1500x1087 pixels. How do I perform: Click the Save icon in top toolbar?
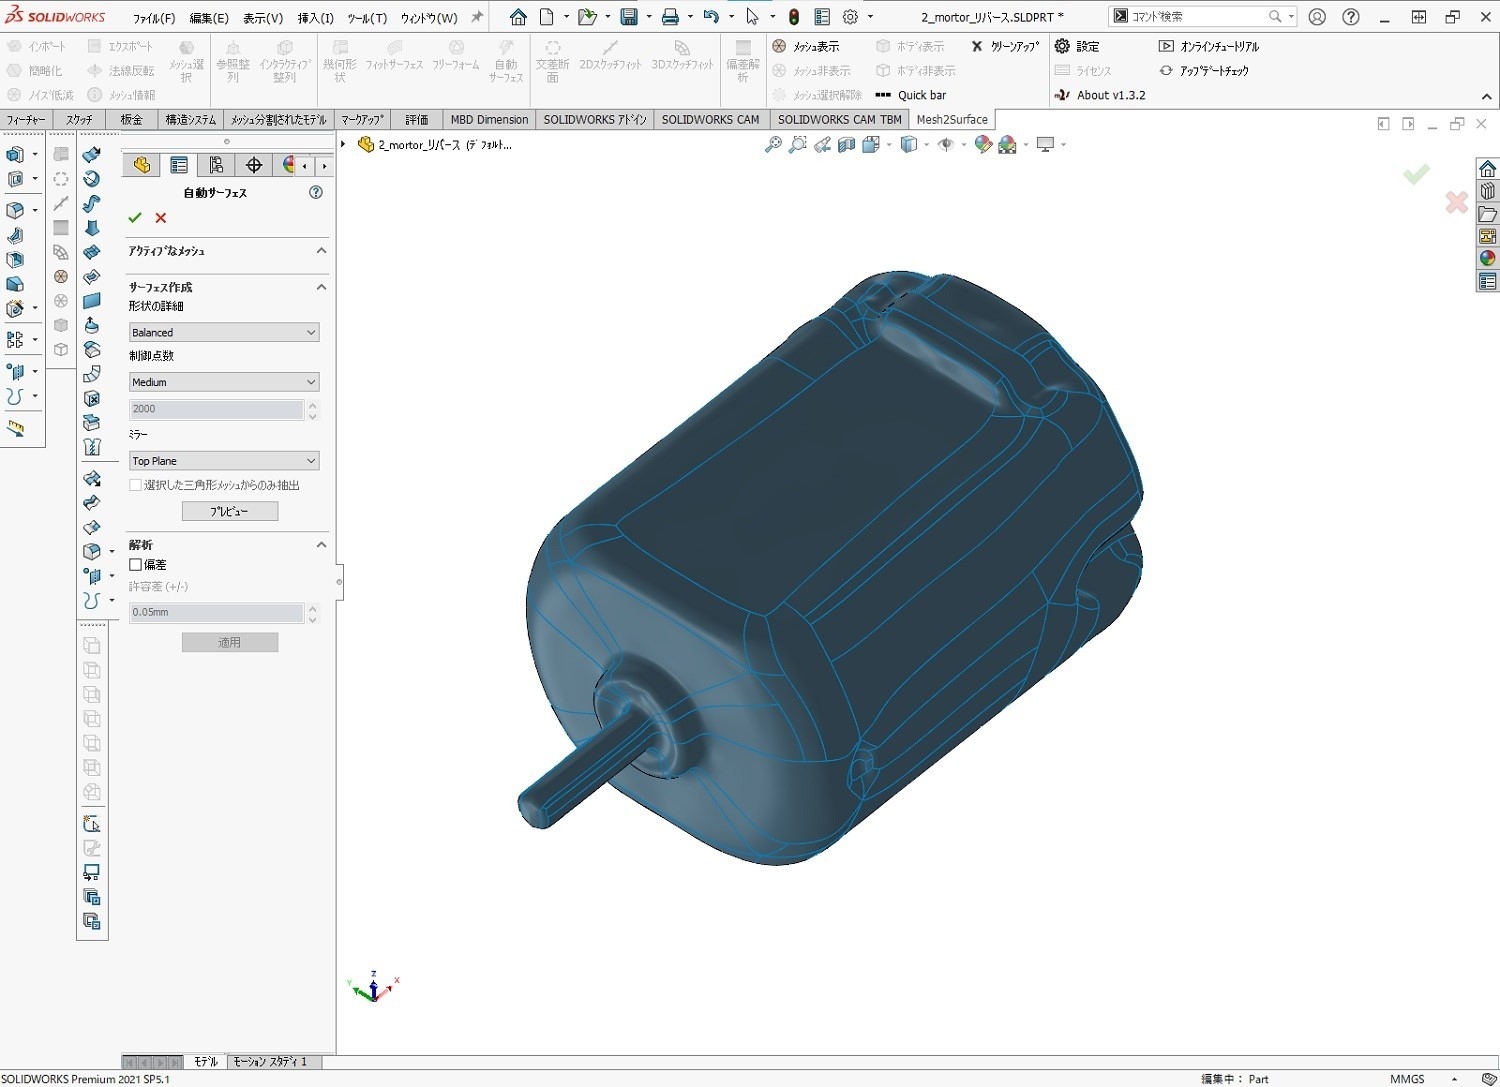click(x=629, y=17)
